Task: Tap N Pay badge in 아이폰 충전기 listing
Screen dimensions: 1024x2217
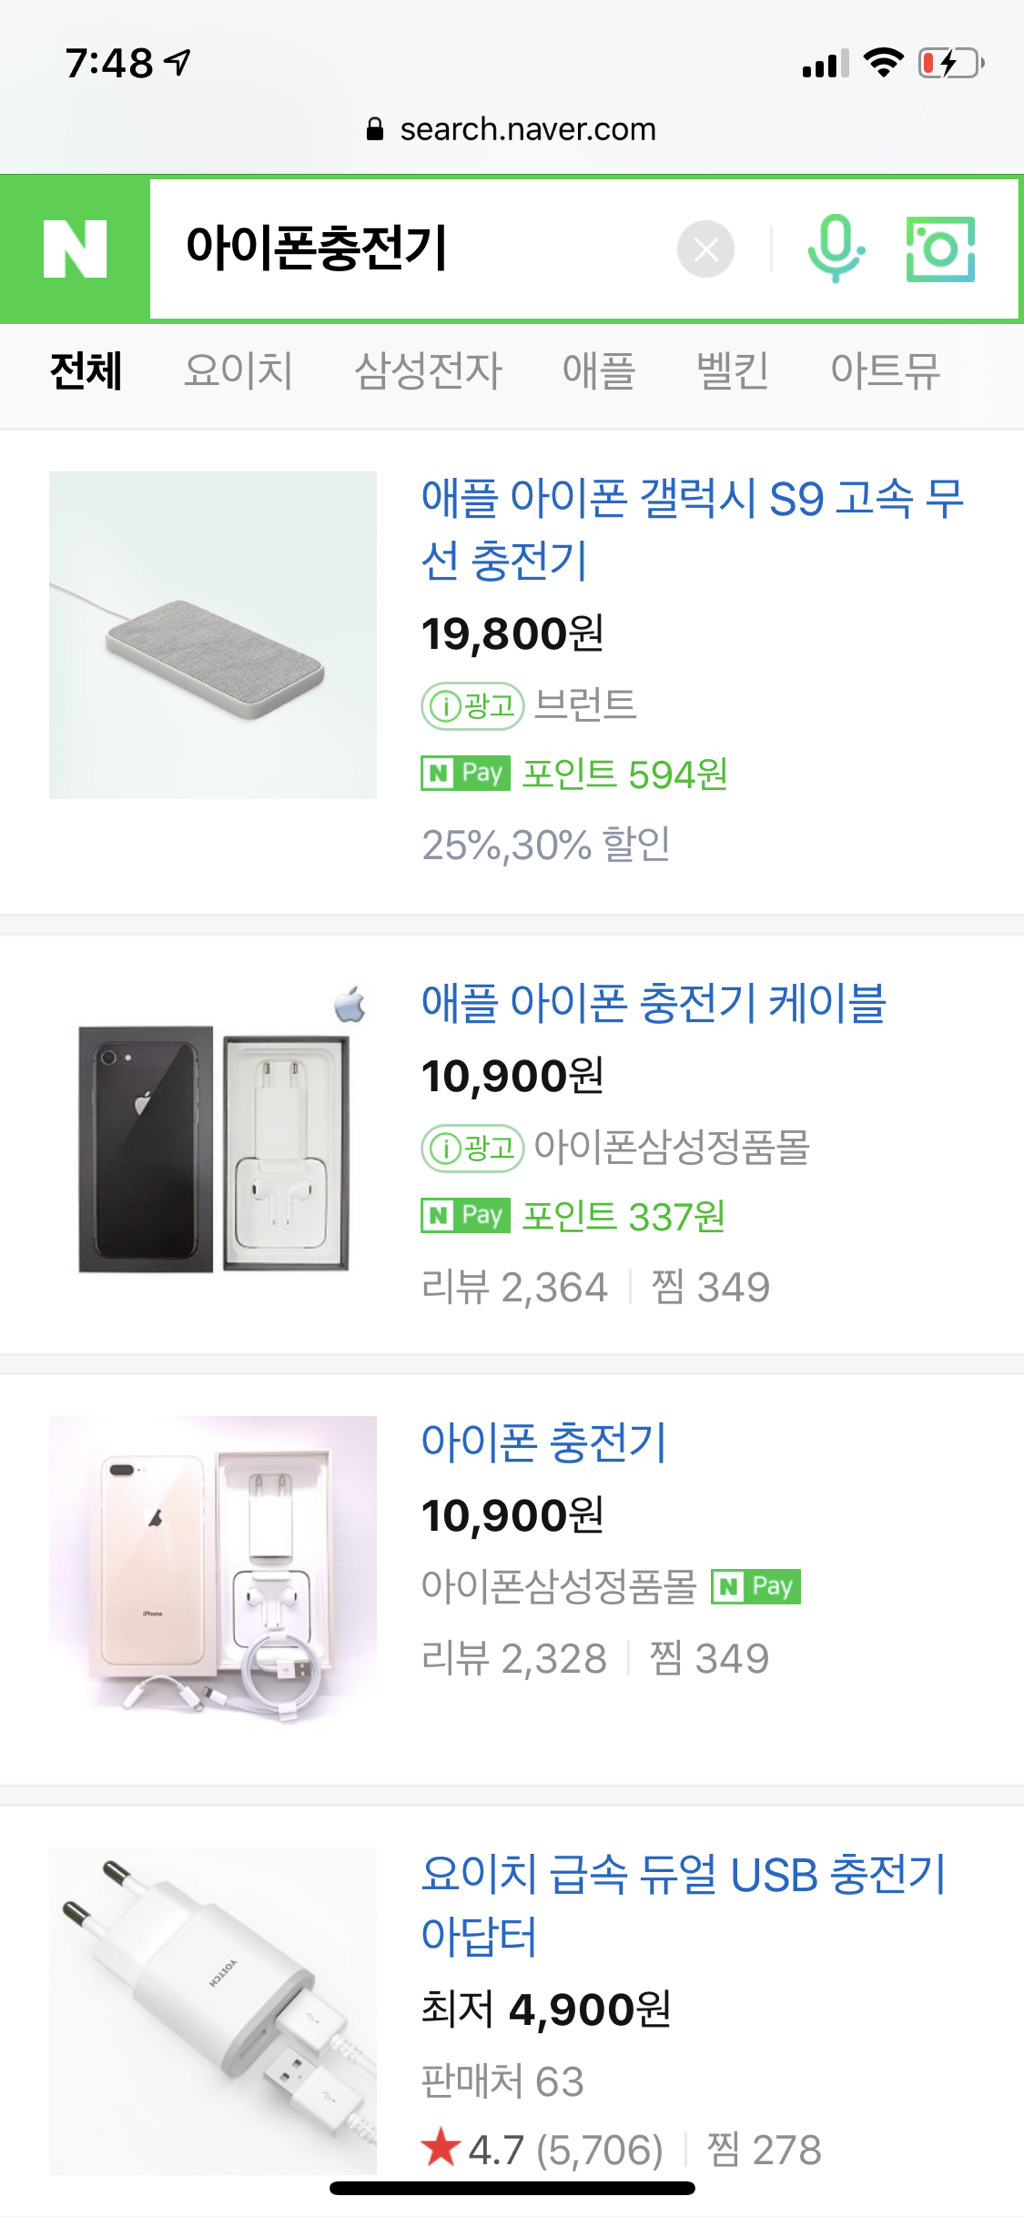Action: (756, 1586)
